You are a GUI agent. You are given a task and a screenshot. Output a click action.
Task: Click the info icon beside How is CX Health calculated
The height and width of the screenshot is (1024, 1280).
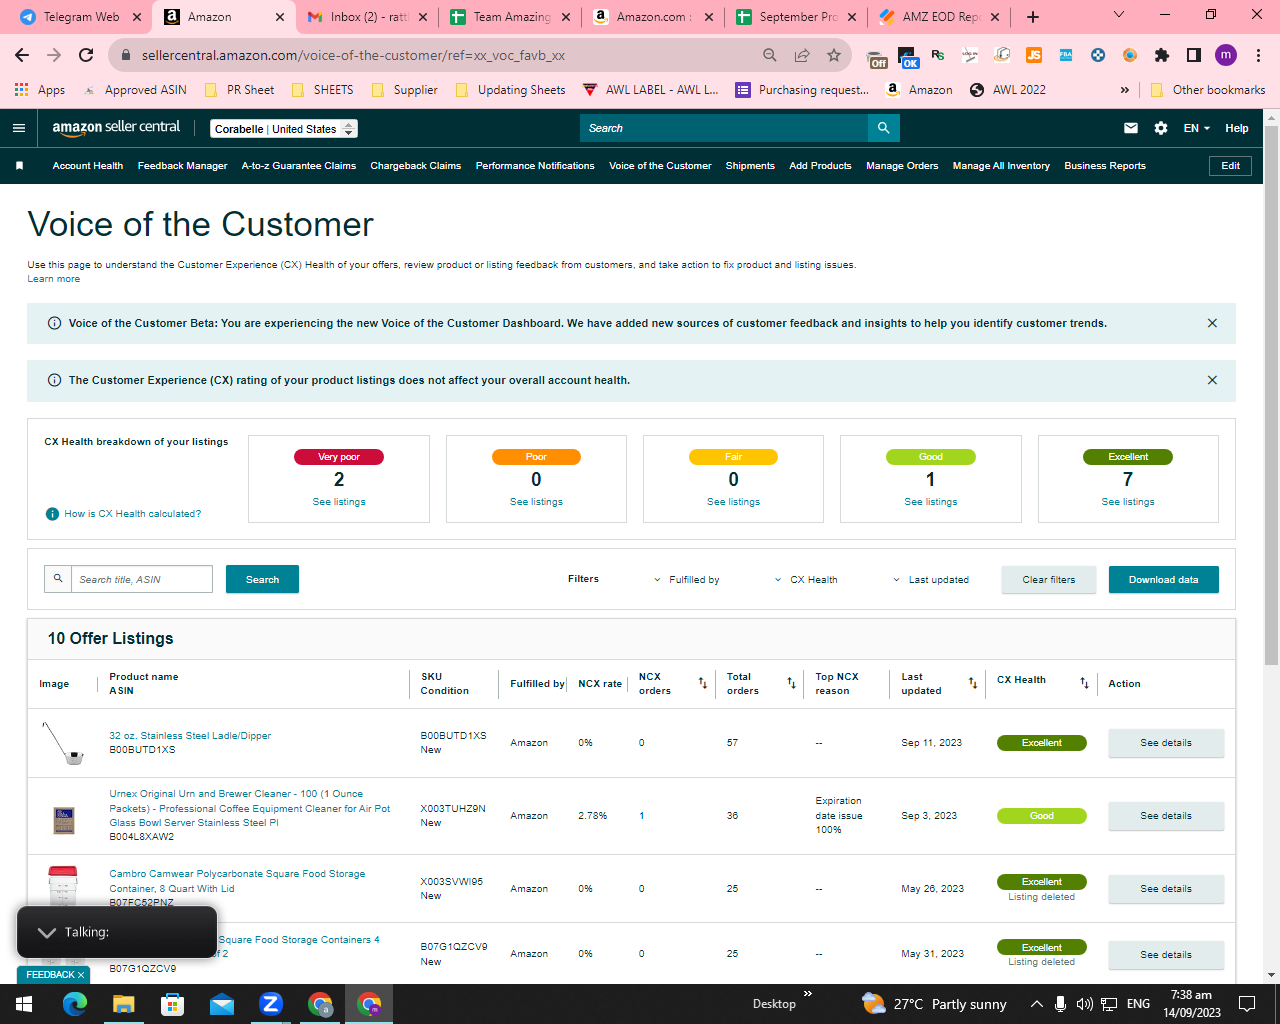pyautogui.click(x=52, y=514)
